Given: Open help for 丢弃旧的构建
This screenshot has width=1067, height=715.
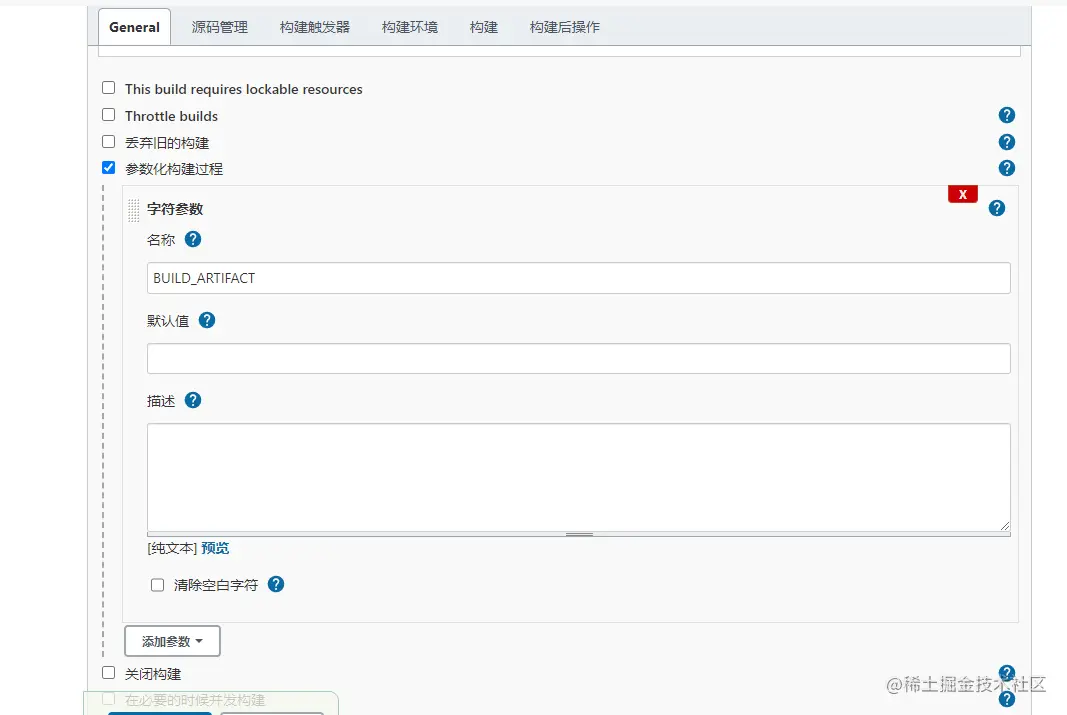Looking at the screenshot, I should (x=1006, y=142).
